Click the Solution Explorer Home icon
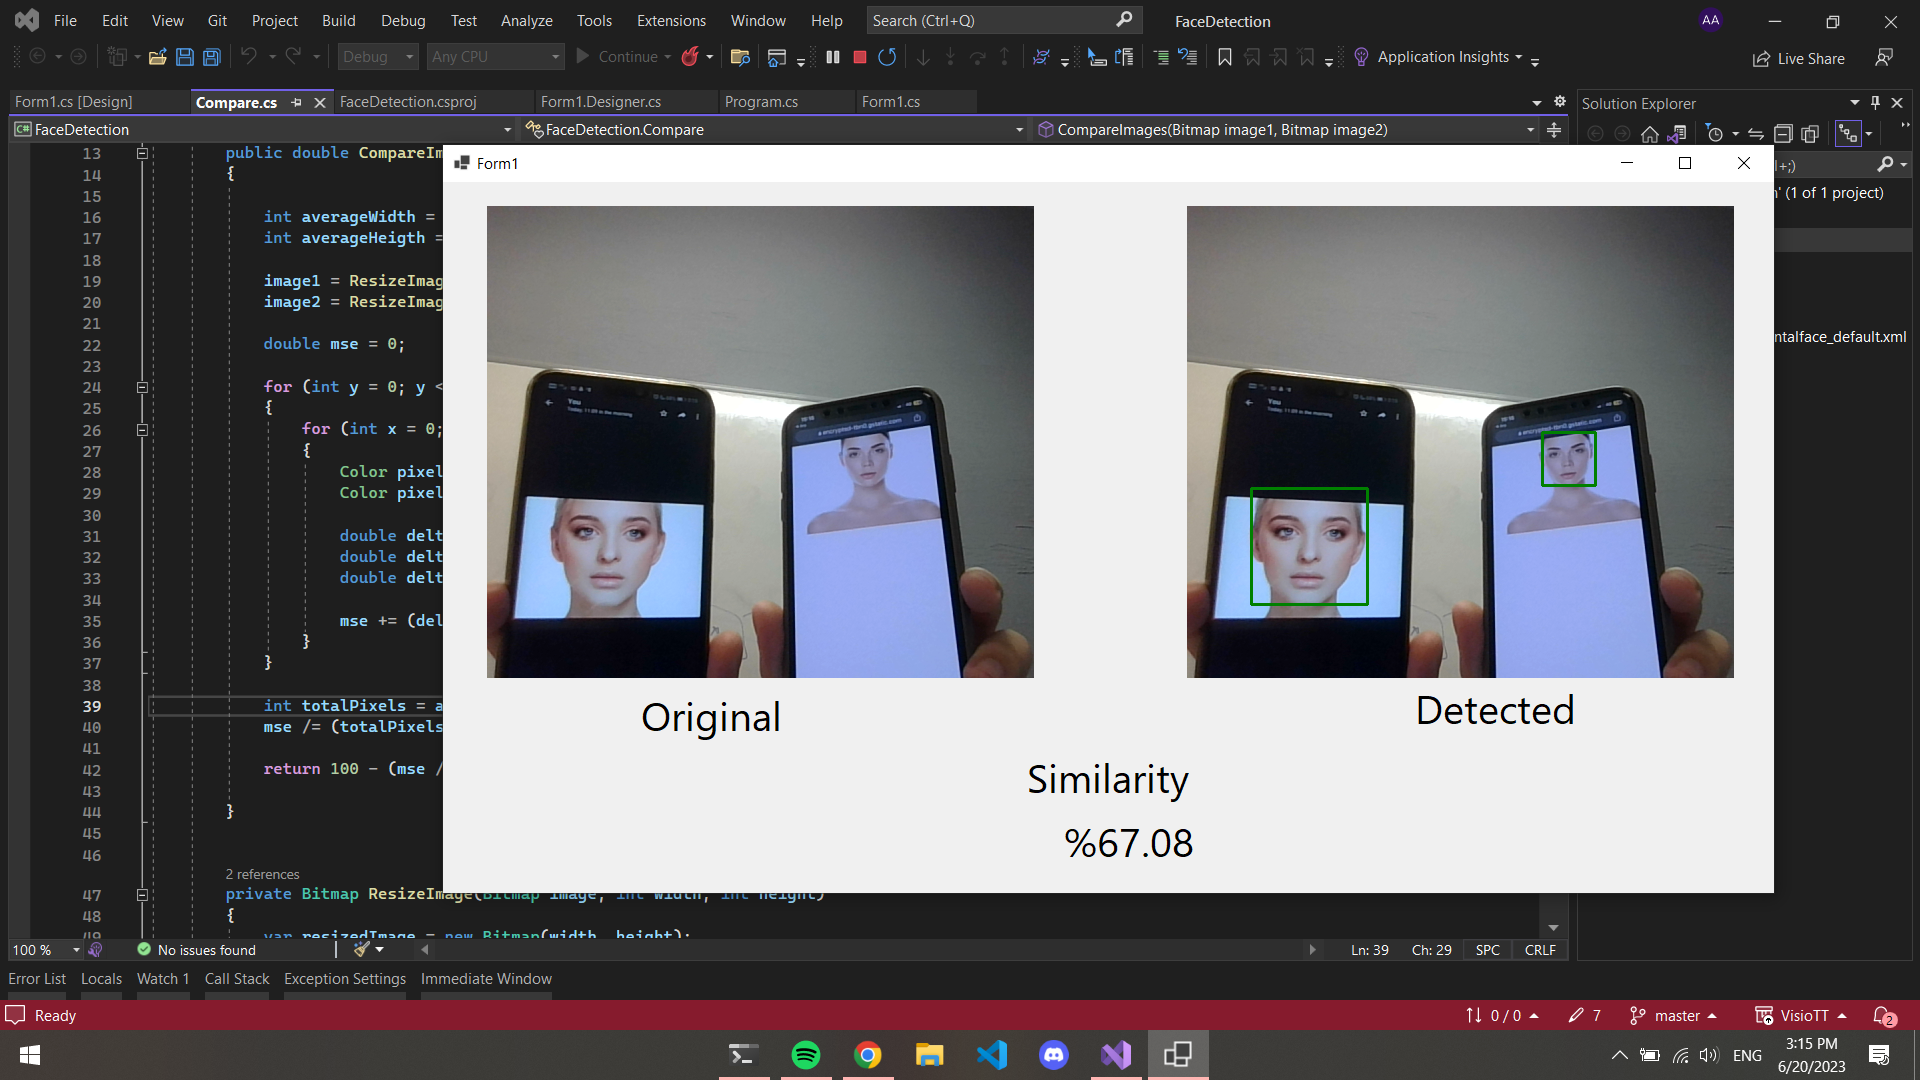Viewport: 1920px width, 1080px height. click(1650, 133)
